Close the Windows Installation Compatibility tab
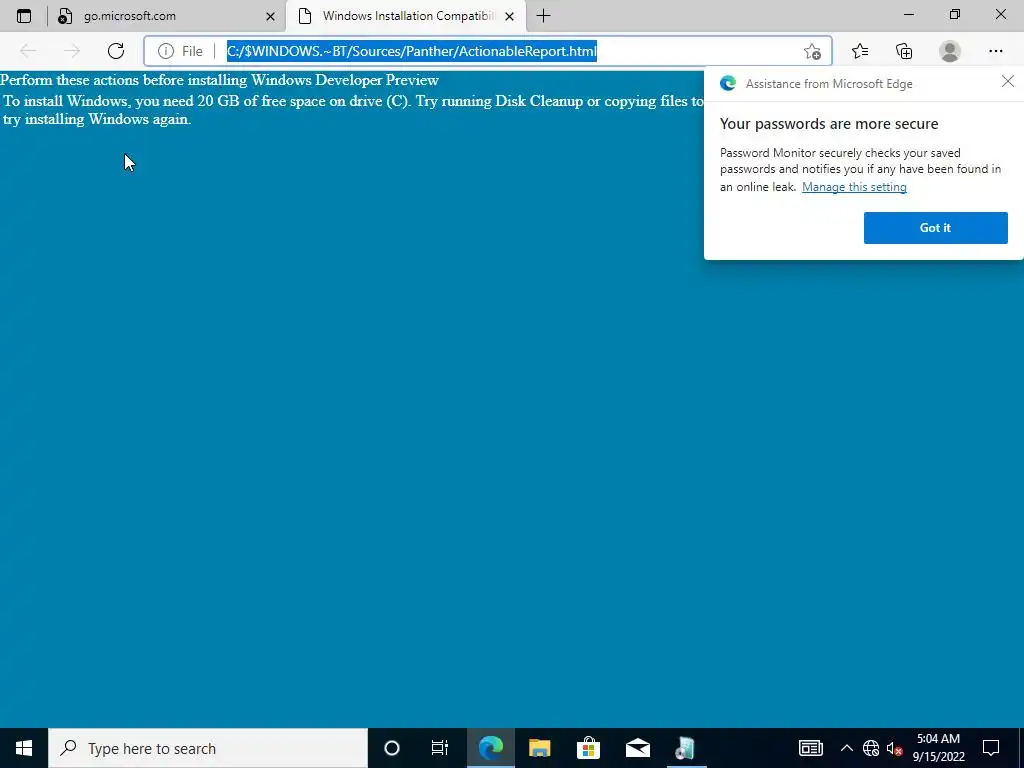The height and width of the screenshot is (768, 1024). pos(509,16)
